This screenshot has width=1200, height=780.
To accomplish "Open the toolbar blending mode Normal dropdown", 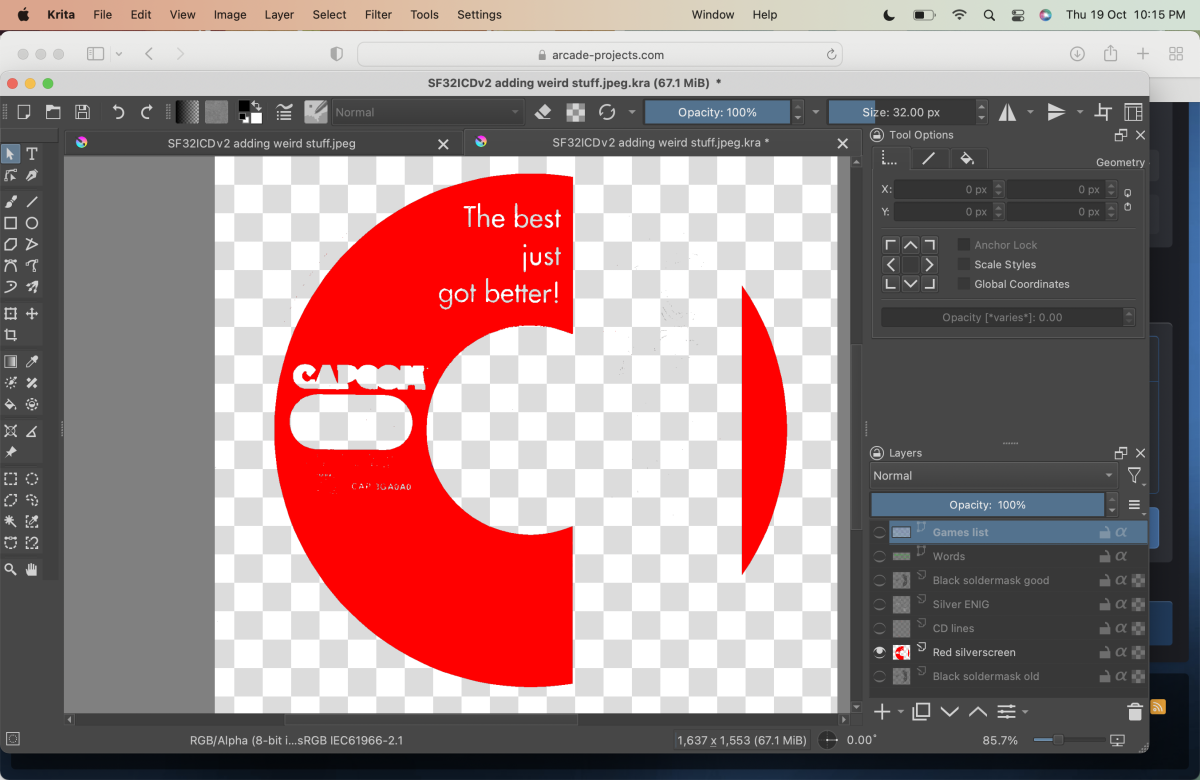I will (428, 112).
